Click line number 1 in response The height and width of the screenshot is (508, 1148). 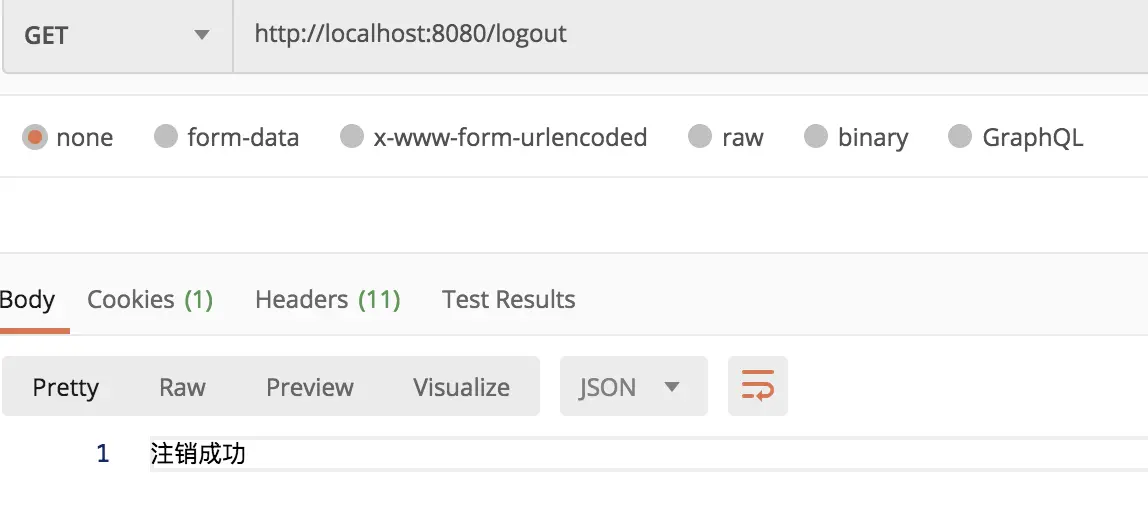102,454
